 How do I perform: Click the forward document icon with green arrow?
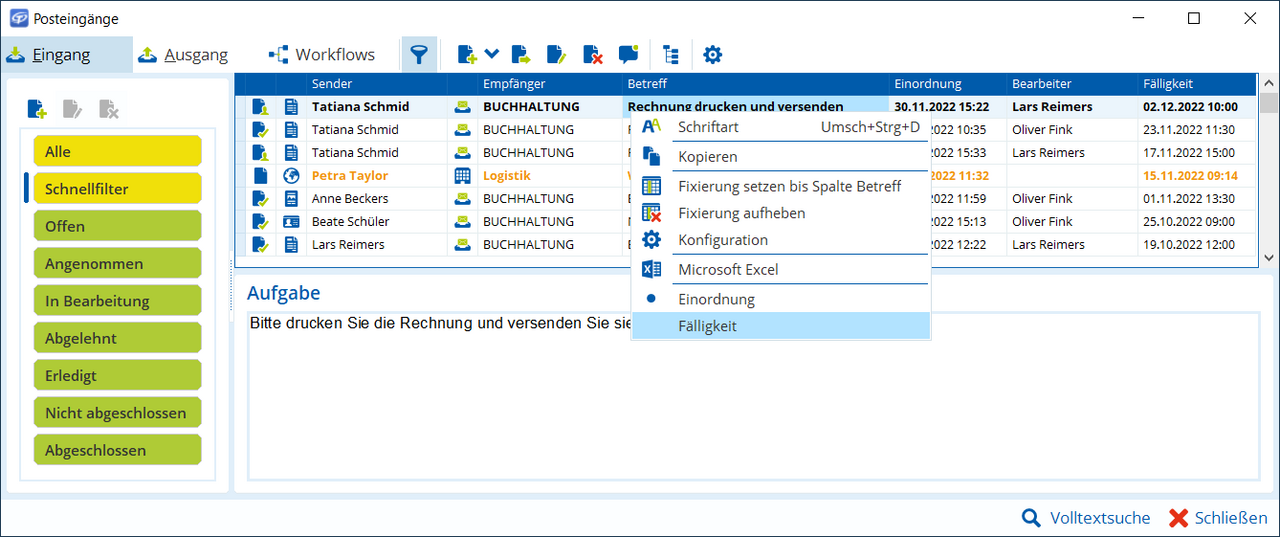(521, 55)
